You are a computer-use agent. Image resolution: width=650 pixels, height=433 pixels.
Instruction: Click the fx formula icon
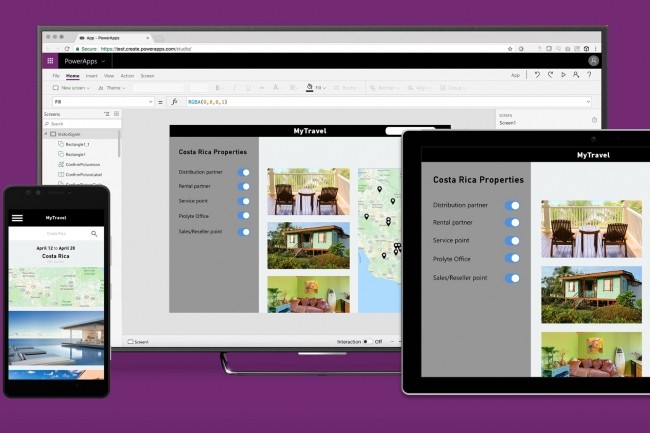coord(175,102)
